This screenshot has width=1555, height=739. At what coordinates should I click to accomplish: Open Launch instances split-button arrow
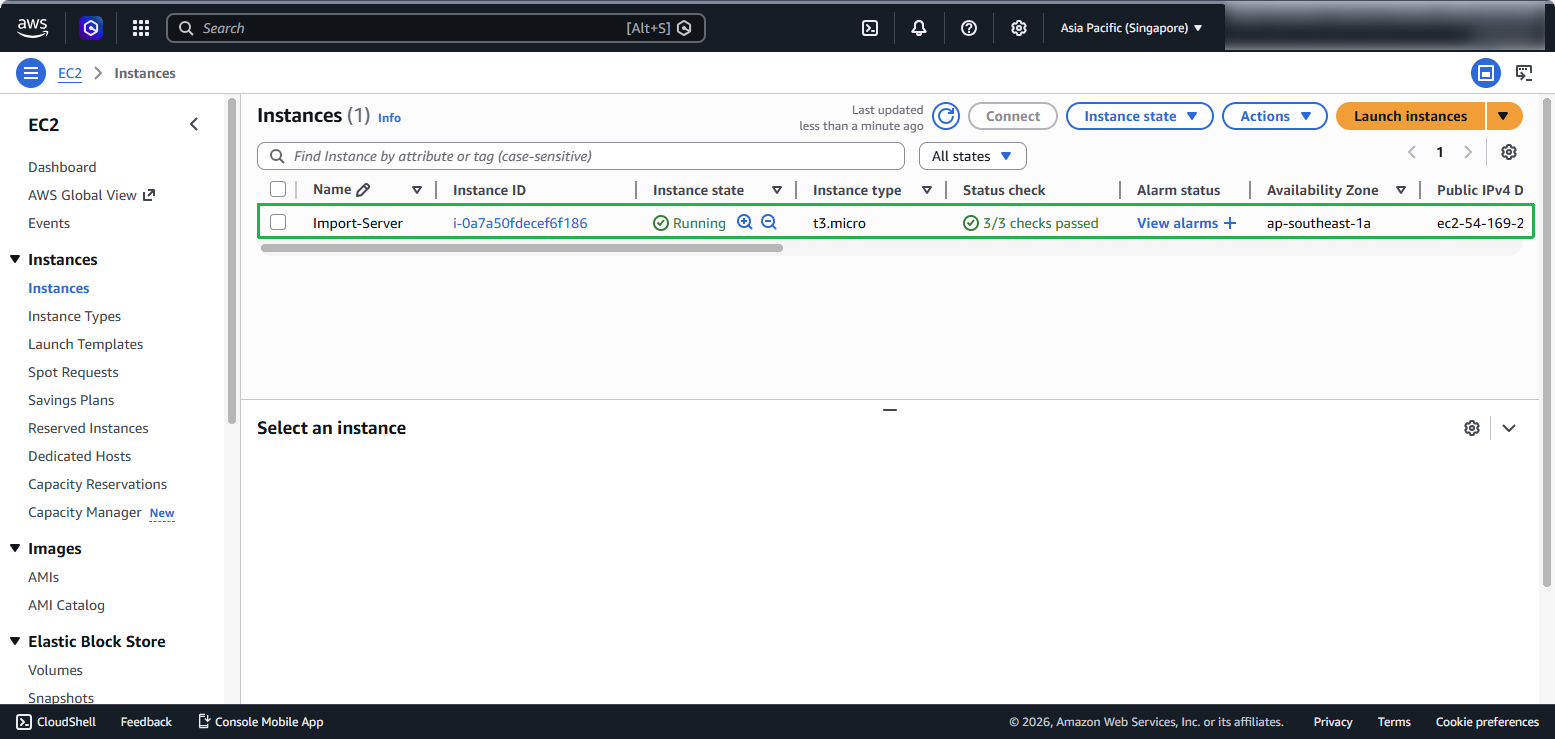click(x=1504, y=116)
